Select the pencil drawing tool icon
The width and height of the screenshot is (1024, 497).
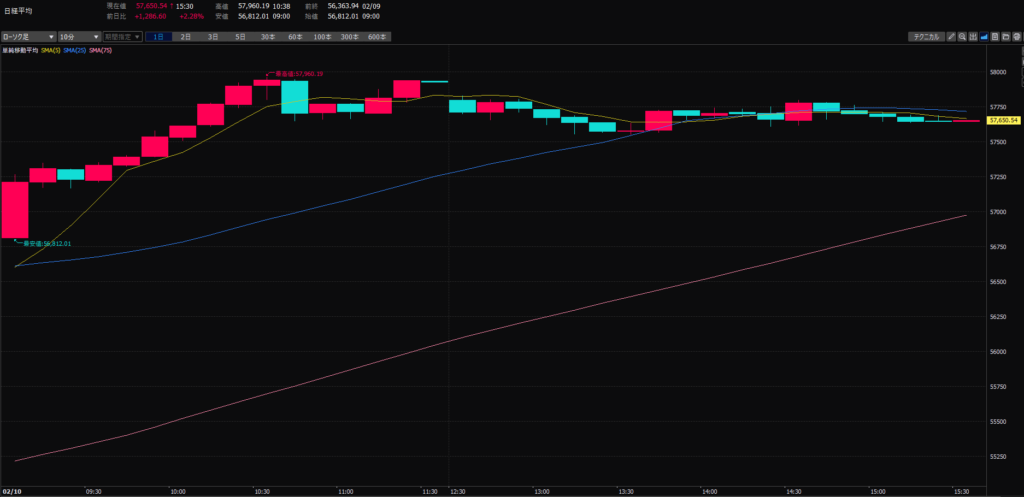click(x=951, y=37)
